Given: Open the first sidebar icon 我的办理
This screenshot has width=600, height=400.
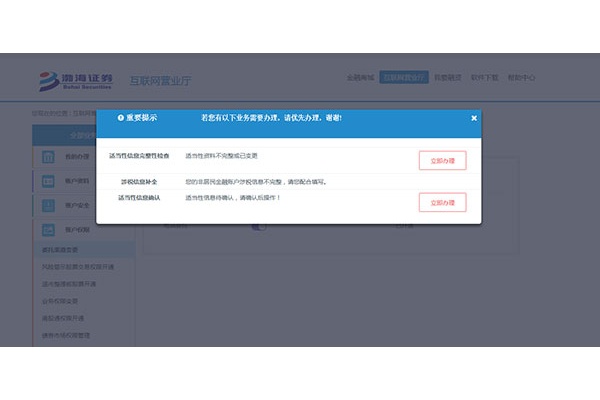Looking at the screenshot, I should coord(48,157).
